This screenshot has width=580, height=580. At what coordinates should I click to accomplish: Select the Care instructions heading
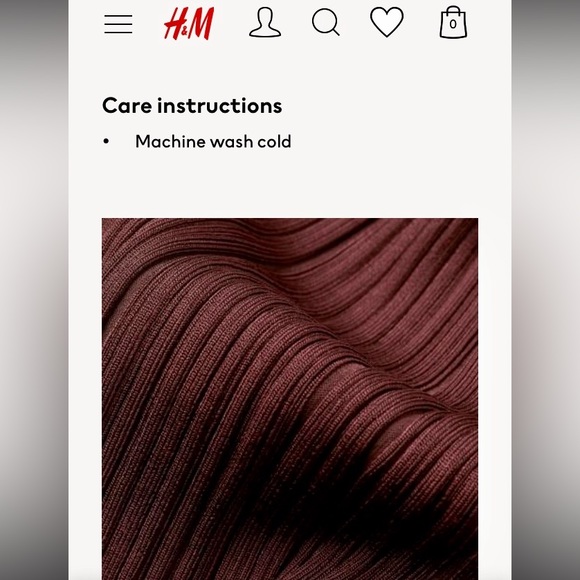pos(192,105)
